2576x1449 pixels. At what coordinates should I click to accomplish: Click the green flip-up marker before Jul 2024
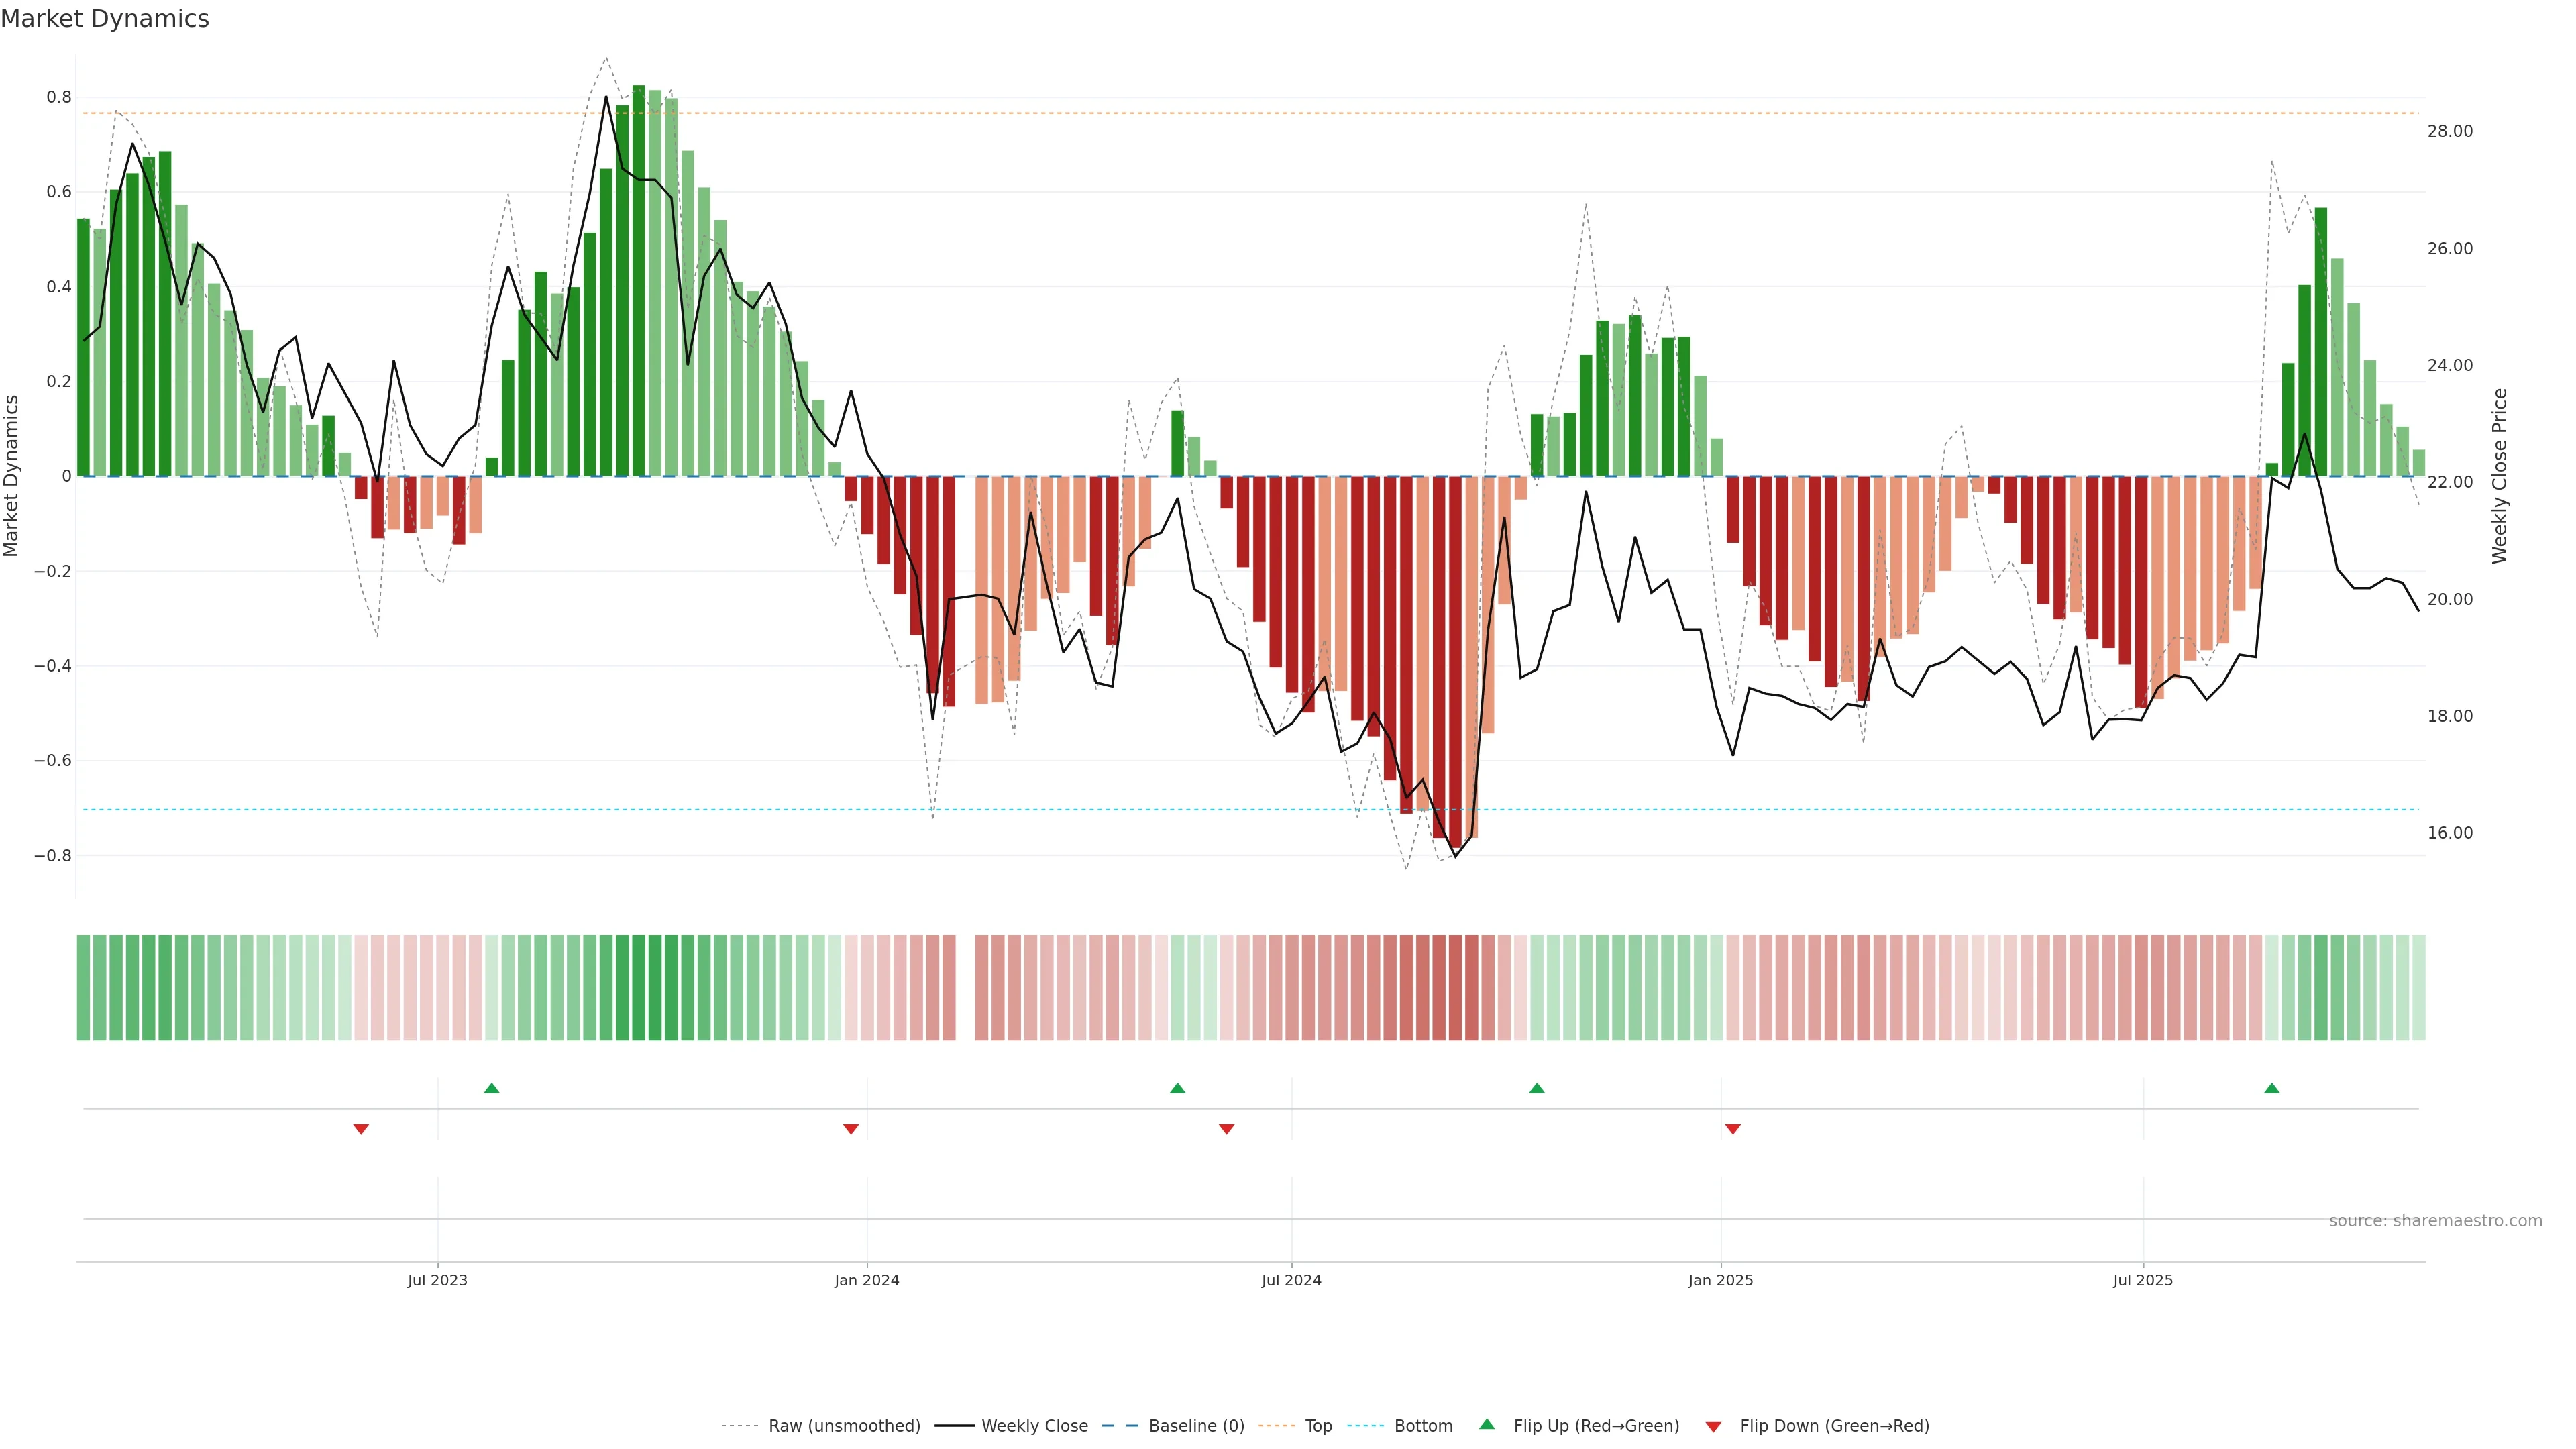click(1177, 1088)
